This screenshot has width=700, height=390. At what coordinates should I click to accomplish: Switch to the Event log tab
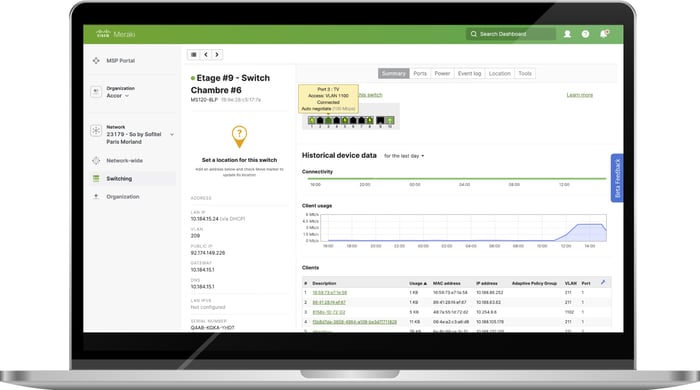(469, 73)
